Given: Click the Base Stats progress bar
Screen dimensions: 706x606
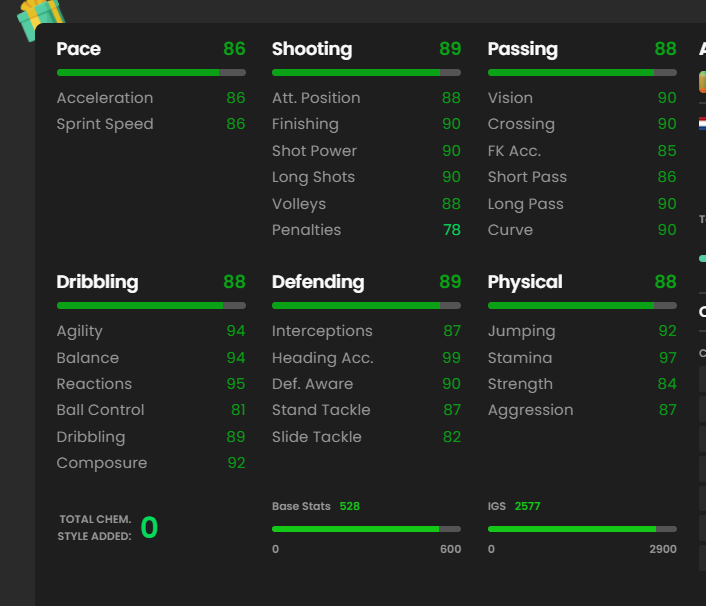Looking at the screenshot, I should pos(367,529).
